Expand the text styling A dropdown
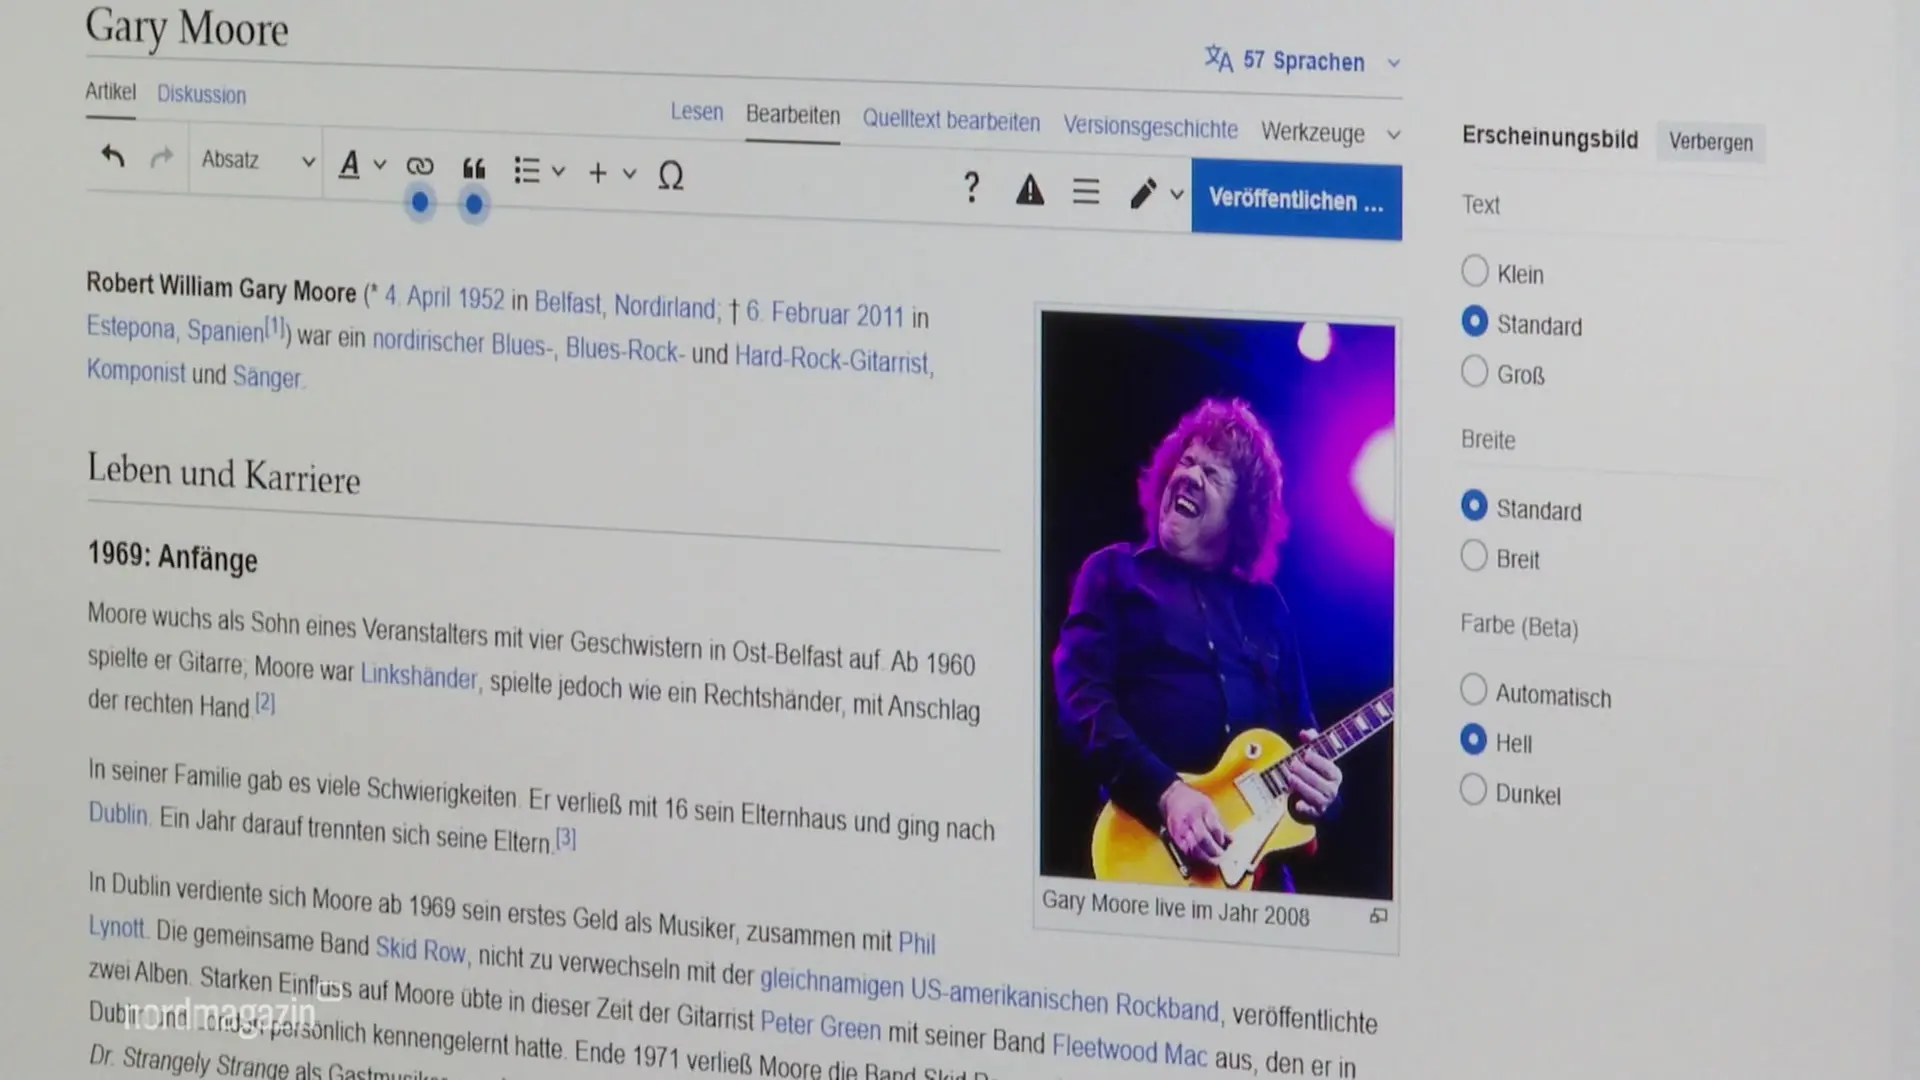 360,163
